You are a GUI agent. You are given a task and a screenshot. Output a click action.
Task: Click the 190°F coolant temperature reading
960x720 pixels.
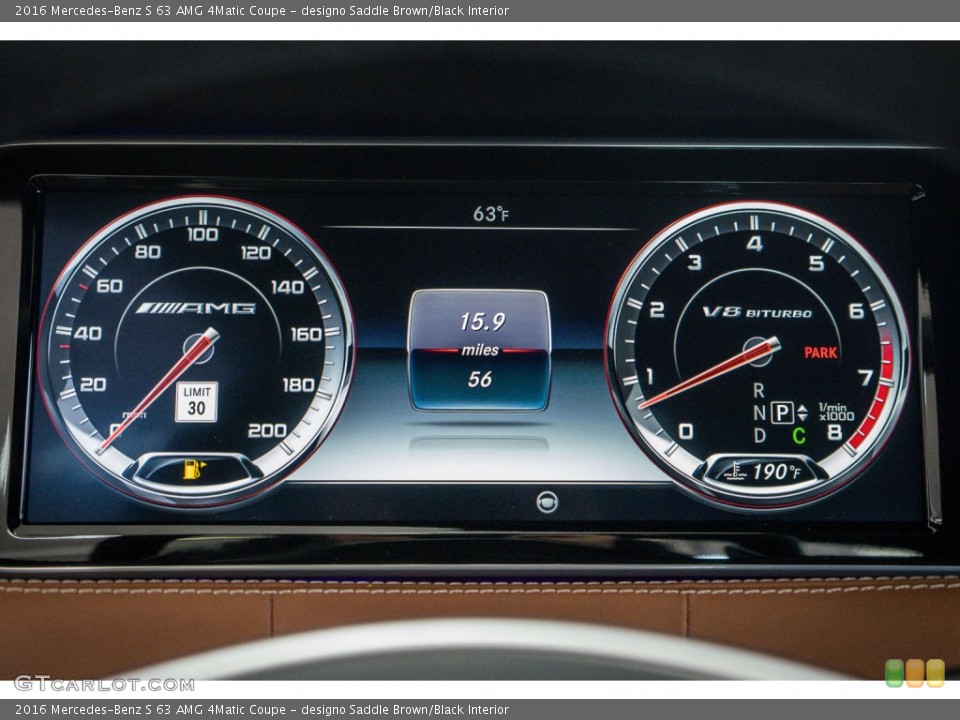pyautogui.click(x=776, y=471)
